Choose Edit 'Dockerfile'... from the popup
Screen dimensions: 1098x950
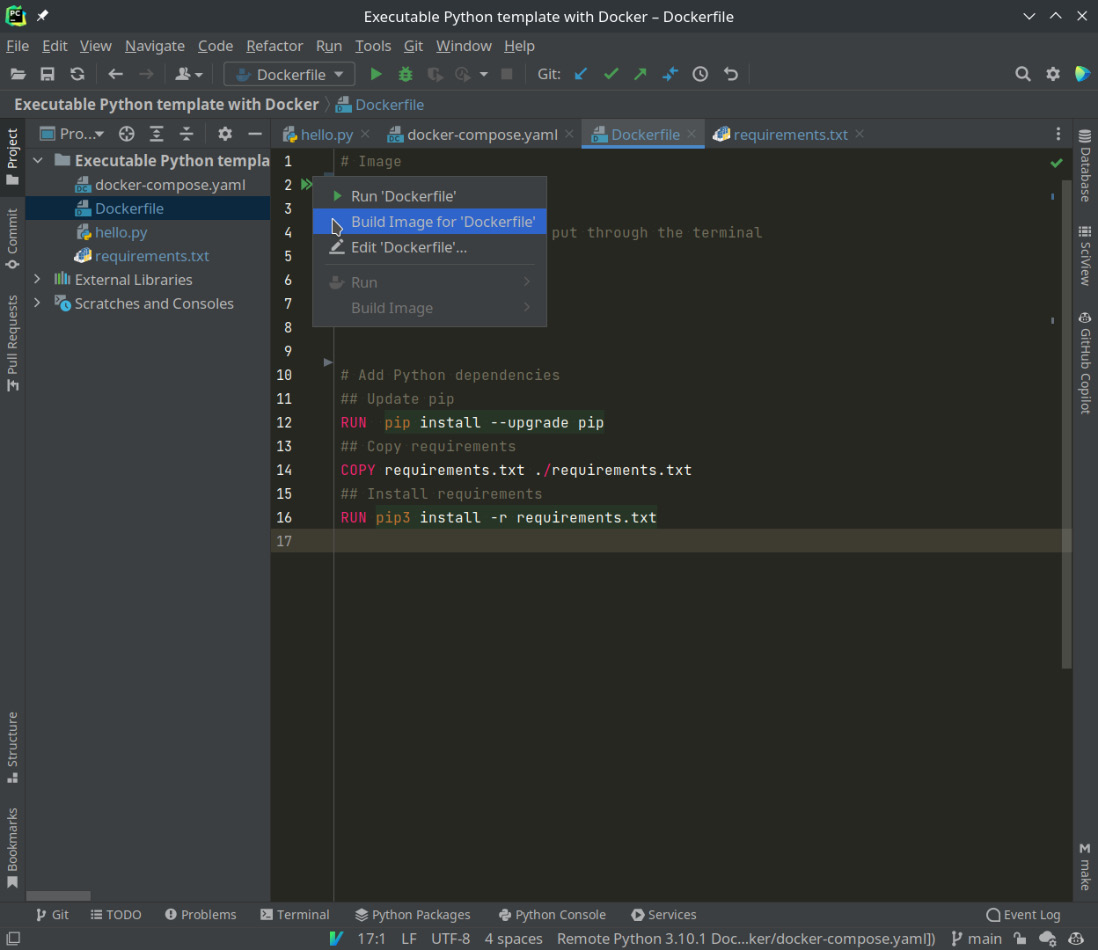[x=429, y=247]
